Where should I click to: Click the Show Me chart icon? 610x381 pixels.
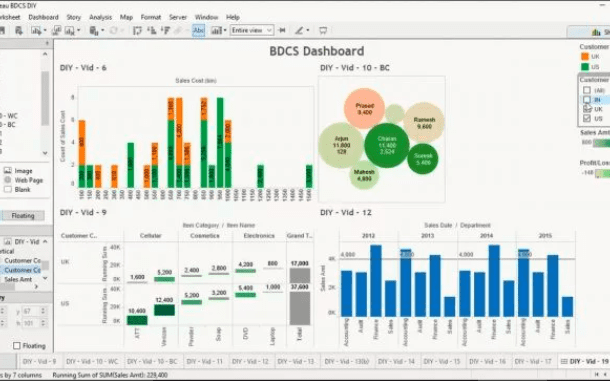596,32
